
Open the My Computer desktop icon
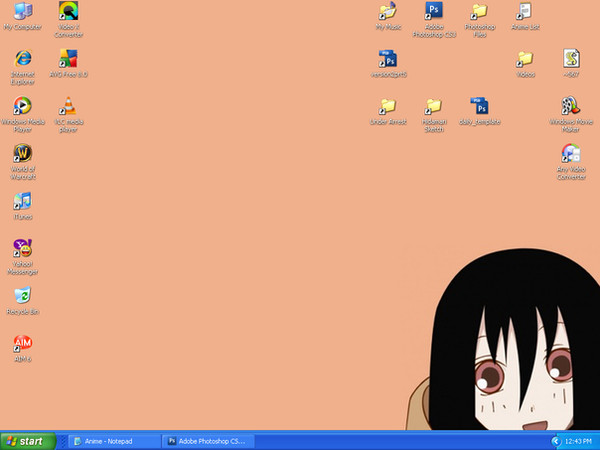[22, 12]
